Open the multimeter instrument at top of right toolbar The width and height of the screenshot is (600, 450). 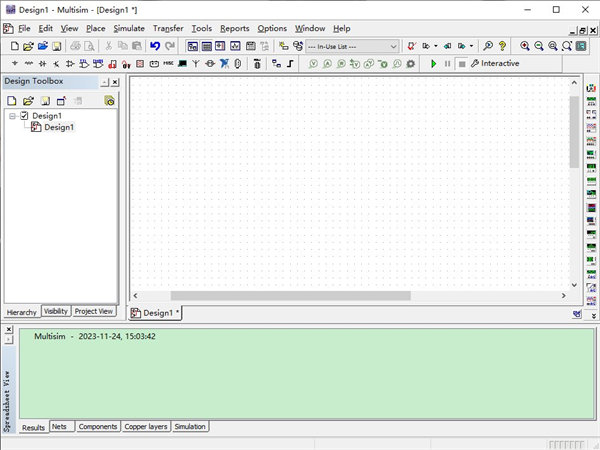(x=592, y=91)
